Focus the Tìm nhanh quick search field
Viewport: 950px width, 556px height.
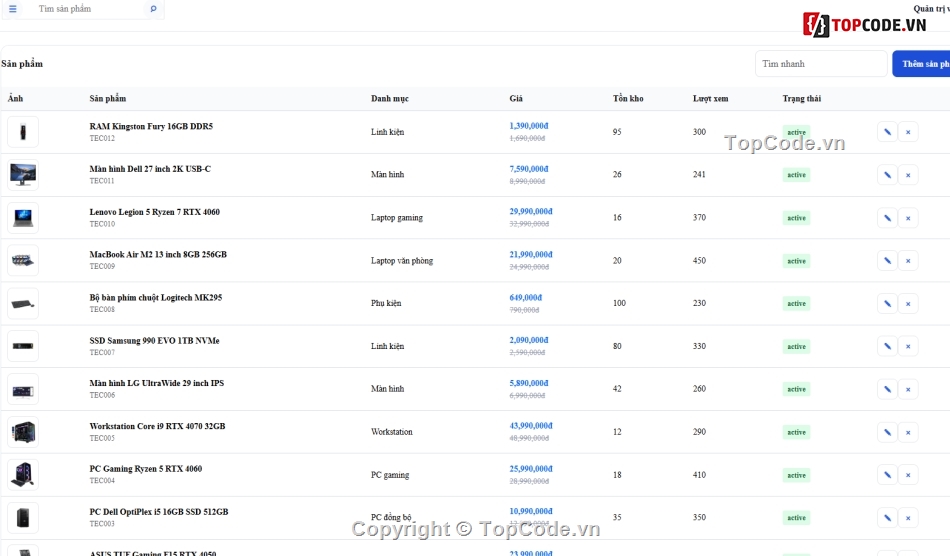click(x=821, y=64)
